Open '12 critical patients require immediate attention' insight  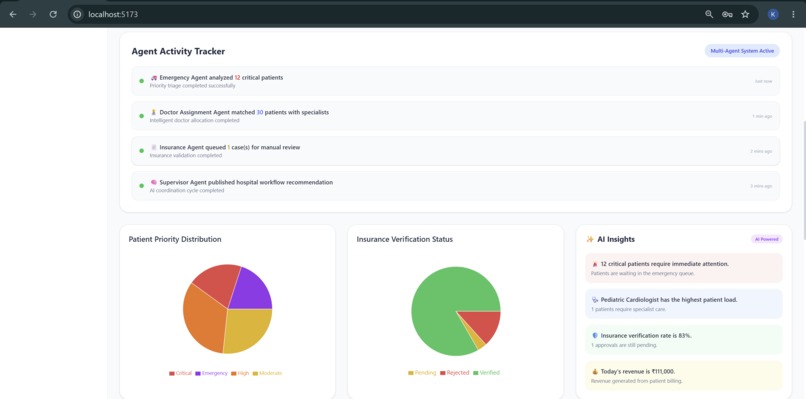pos(684,268)
